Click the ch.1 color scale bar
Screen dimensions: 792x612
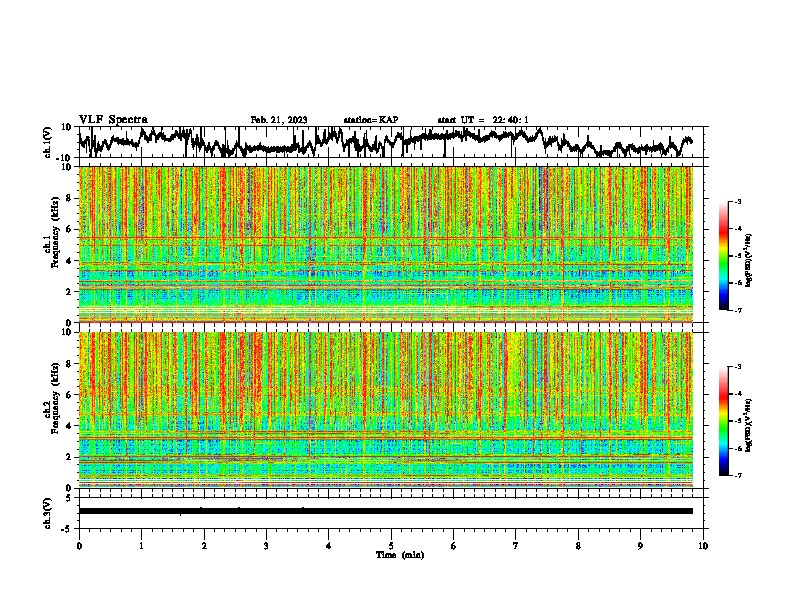pyautogui.click(x=724, y=256)
